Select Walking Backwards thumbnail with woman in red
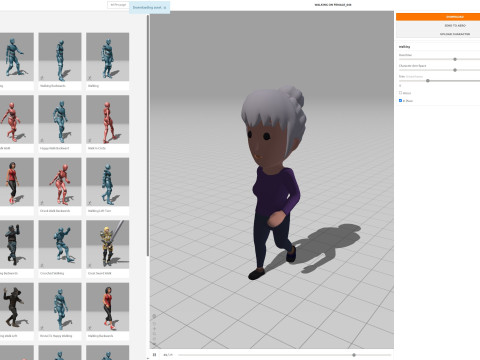 coord(107,307)
